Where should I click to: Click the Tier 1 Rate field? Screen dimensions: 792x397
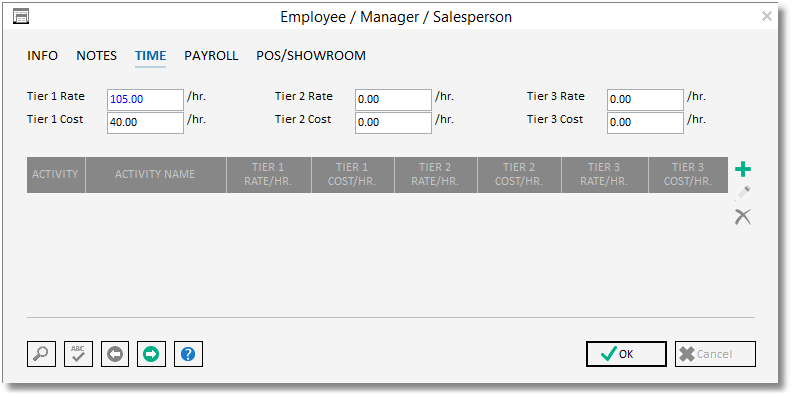[x=145, y=100]
